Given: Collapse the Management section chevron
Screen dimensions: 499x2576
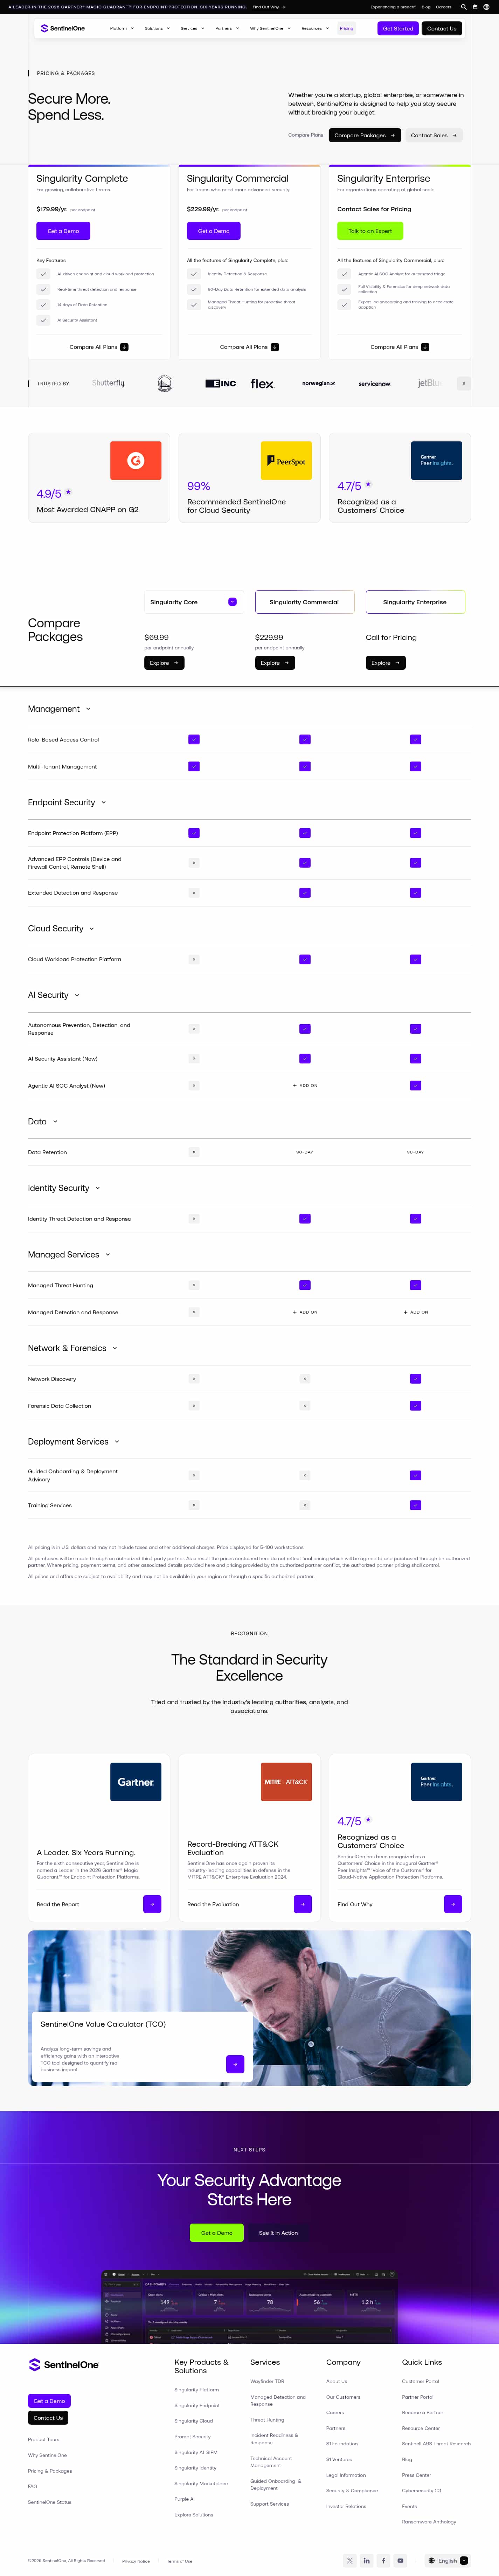Looking at the screenshot, I should click(88, 709).
